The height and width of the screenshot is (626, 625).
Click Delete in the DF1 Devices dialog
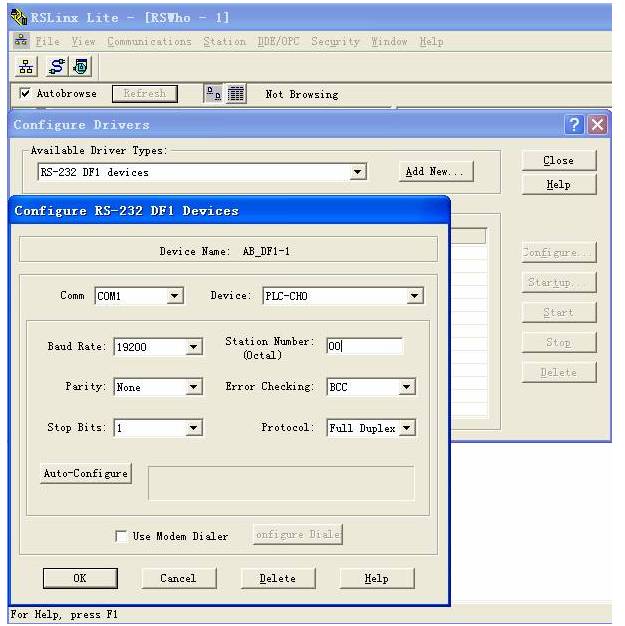[278, 578]
